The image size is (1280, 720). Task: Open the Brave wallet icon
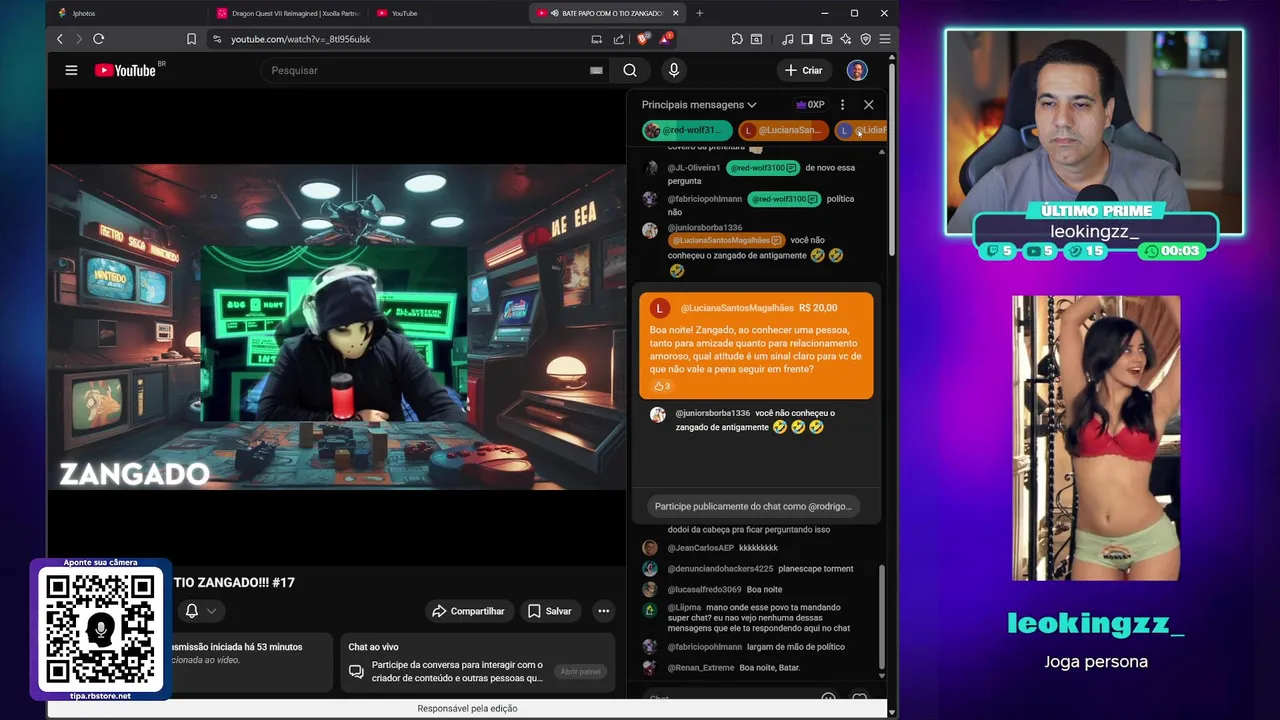pyautogui.click(x=826, y=39)
